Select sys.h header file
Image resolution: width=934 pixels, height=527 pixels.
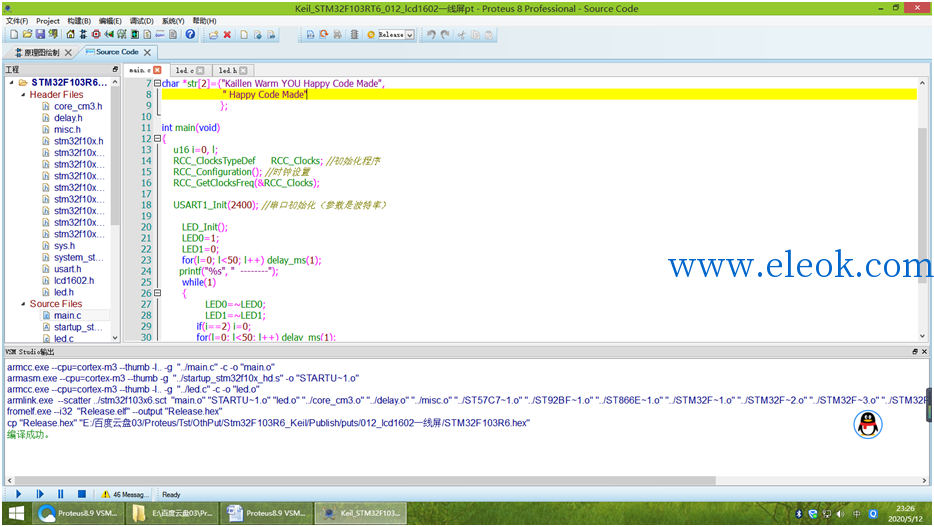point(64,245)
